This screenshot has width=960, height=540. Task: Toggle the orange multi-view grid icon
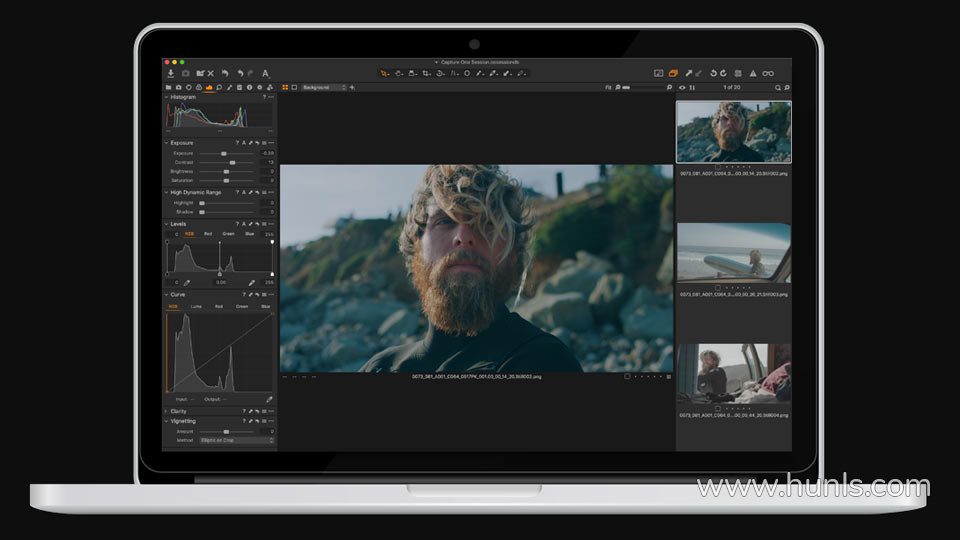285,88
